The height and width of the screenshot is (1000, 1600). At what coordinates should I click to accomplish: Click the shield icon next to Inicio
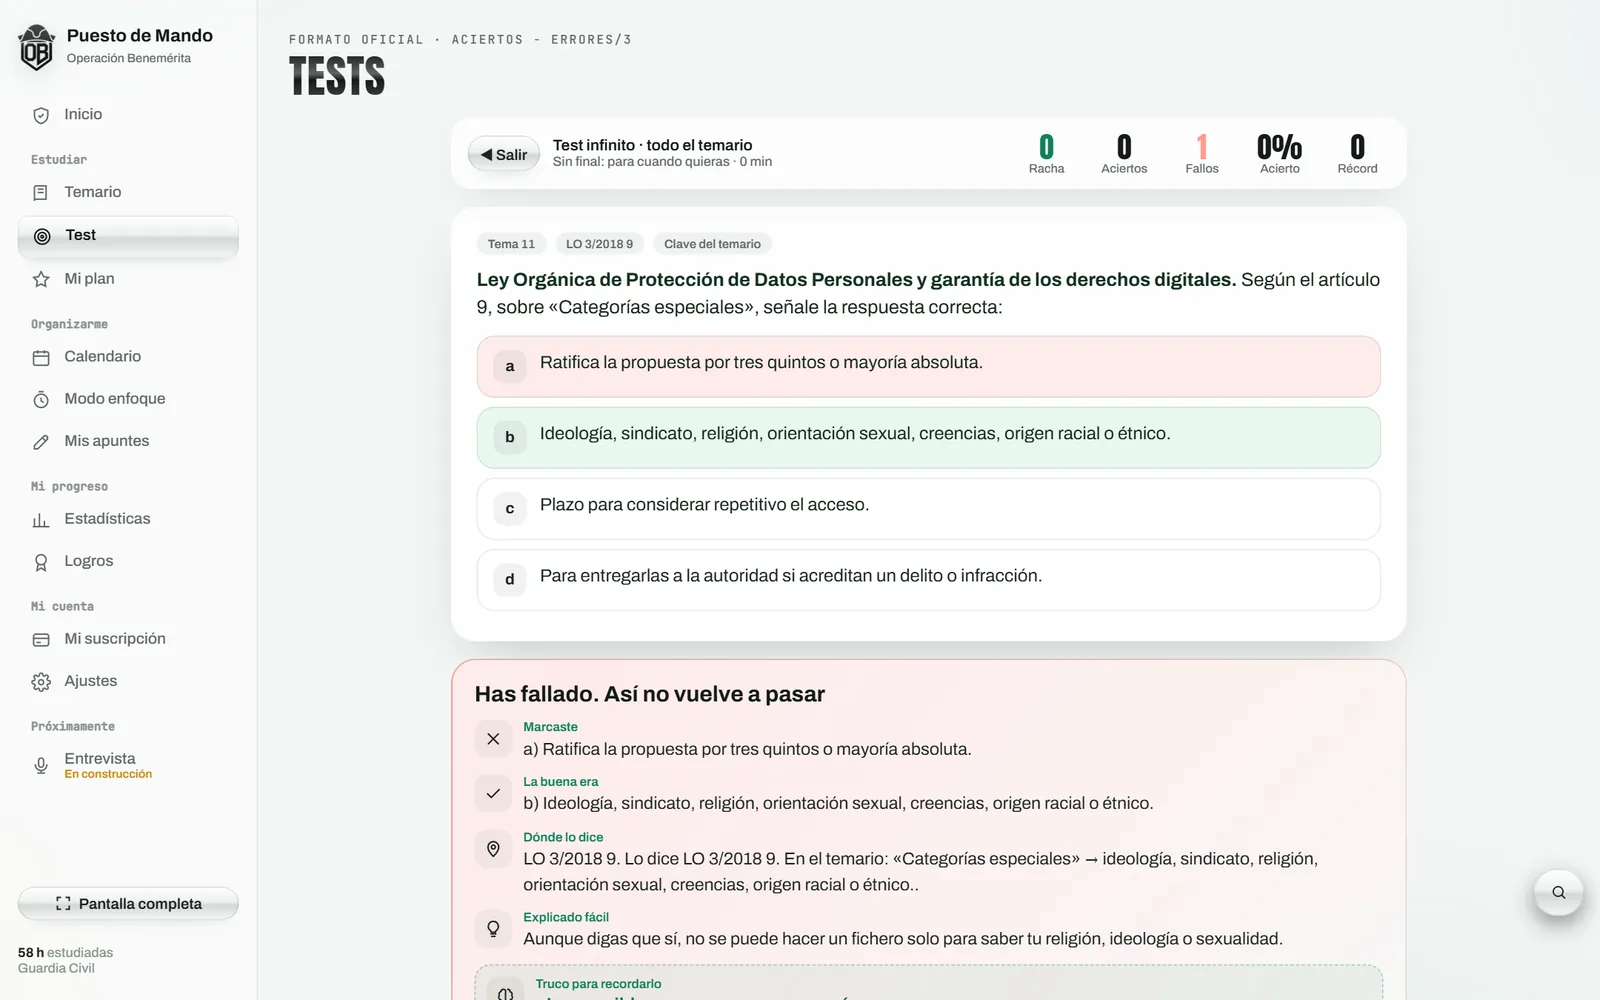pos(41,115)
